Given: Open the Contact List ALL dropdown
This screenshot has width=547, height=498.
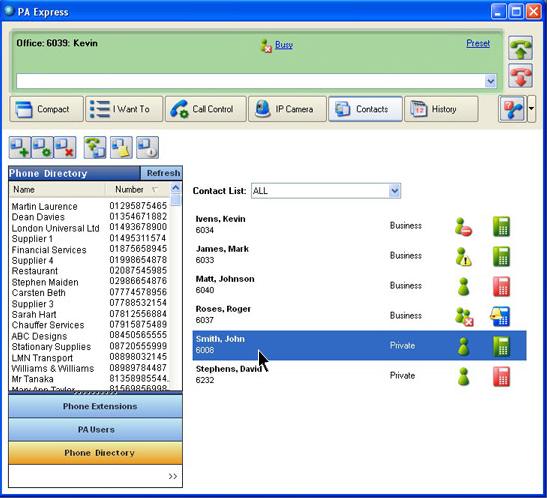Looking at the screenshot, I should [395, 191].
